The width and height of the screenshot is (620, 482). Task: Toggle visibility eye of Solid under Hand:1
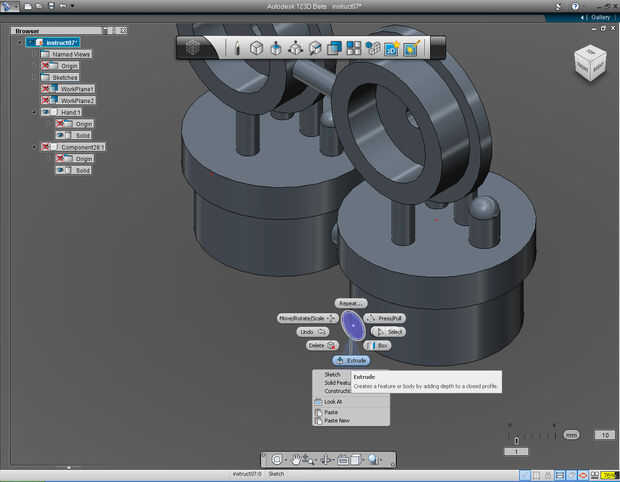click(x=60, y=135)
